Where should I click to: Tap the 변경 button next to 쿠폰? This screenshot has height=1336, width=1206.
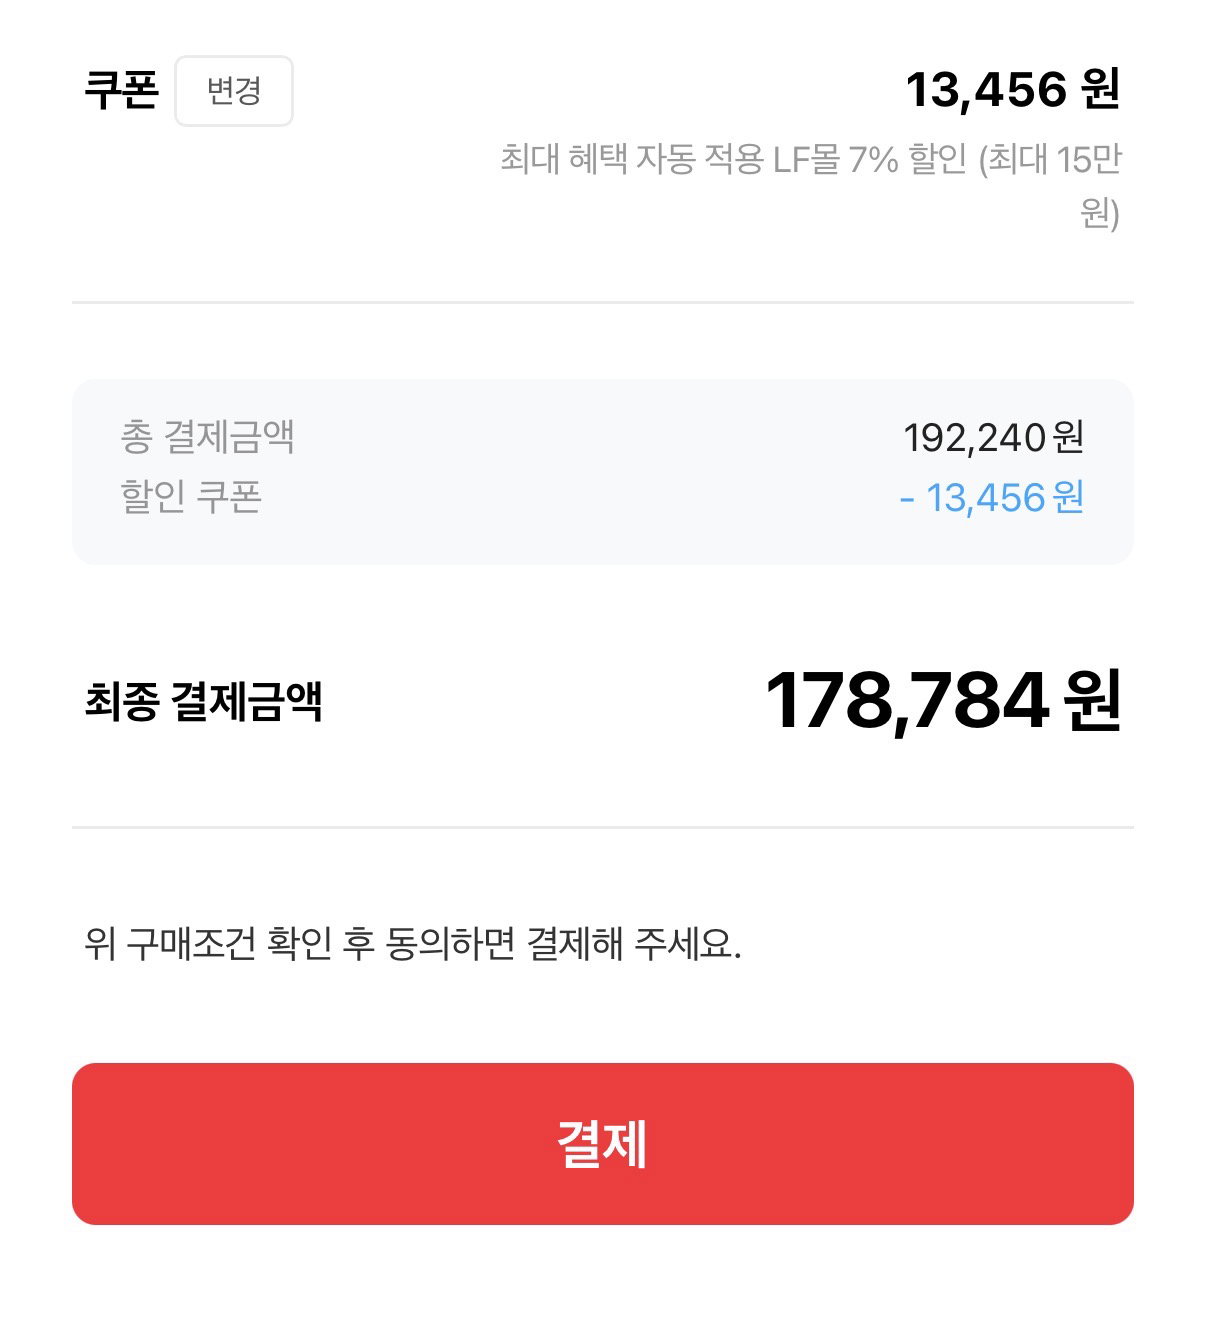pos(234,91)
